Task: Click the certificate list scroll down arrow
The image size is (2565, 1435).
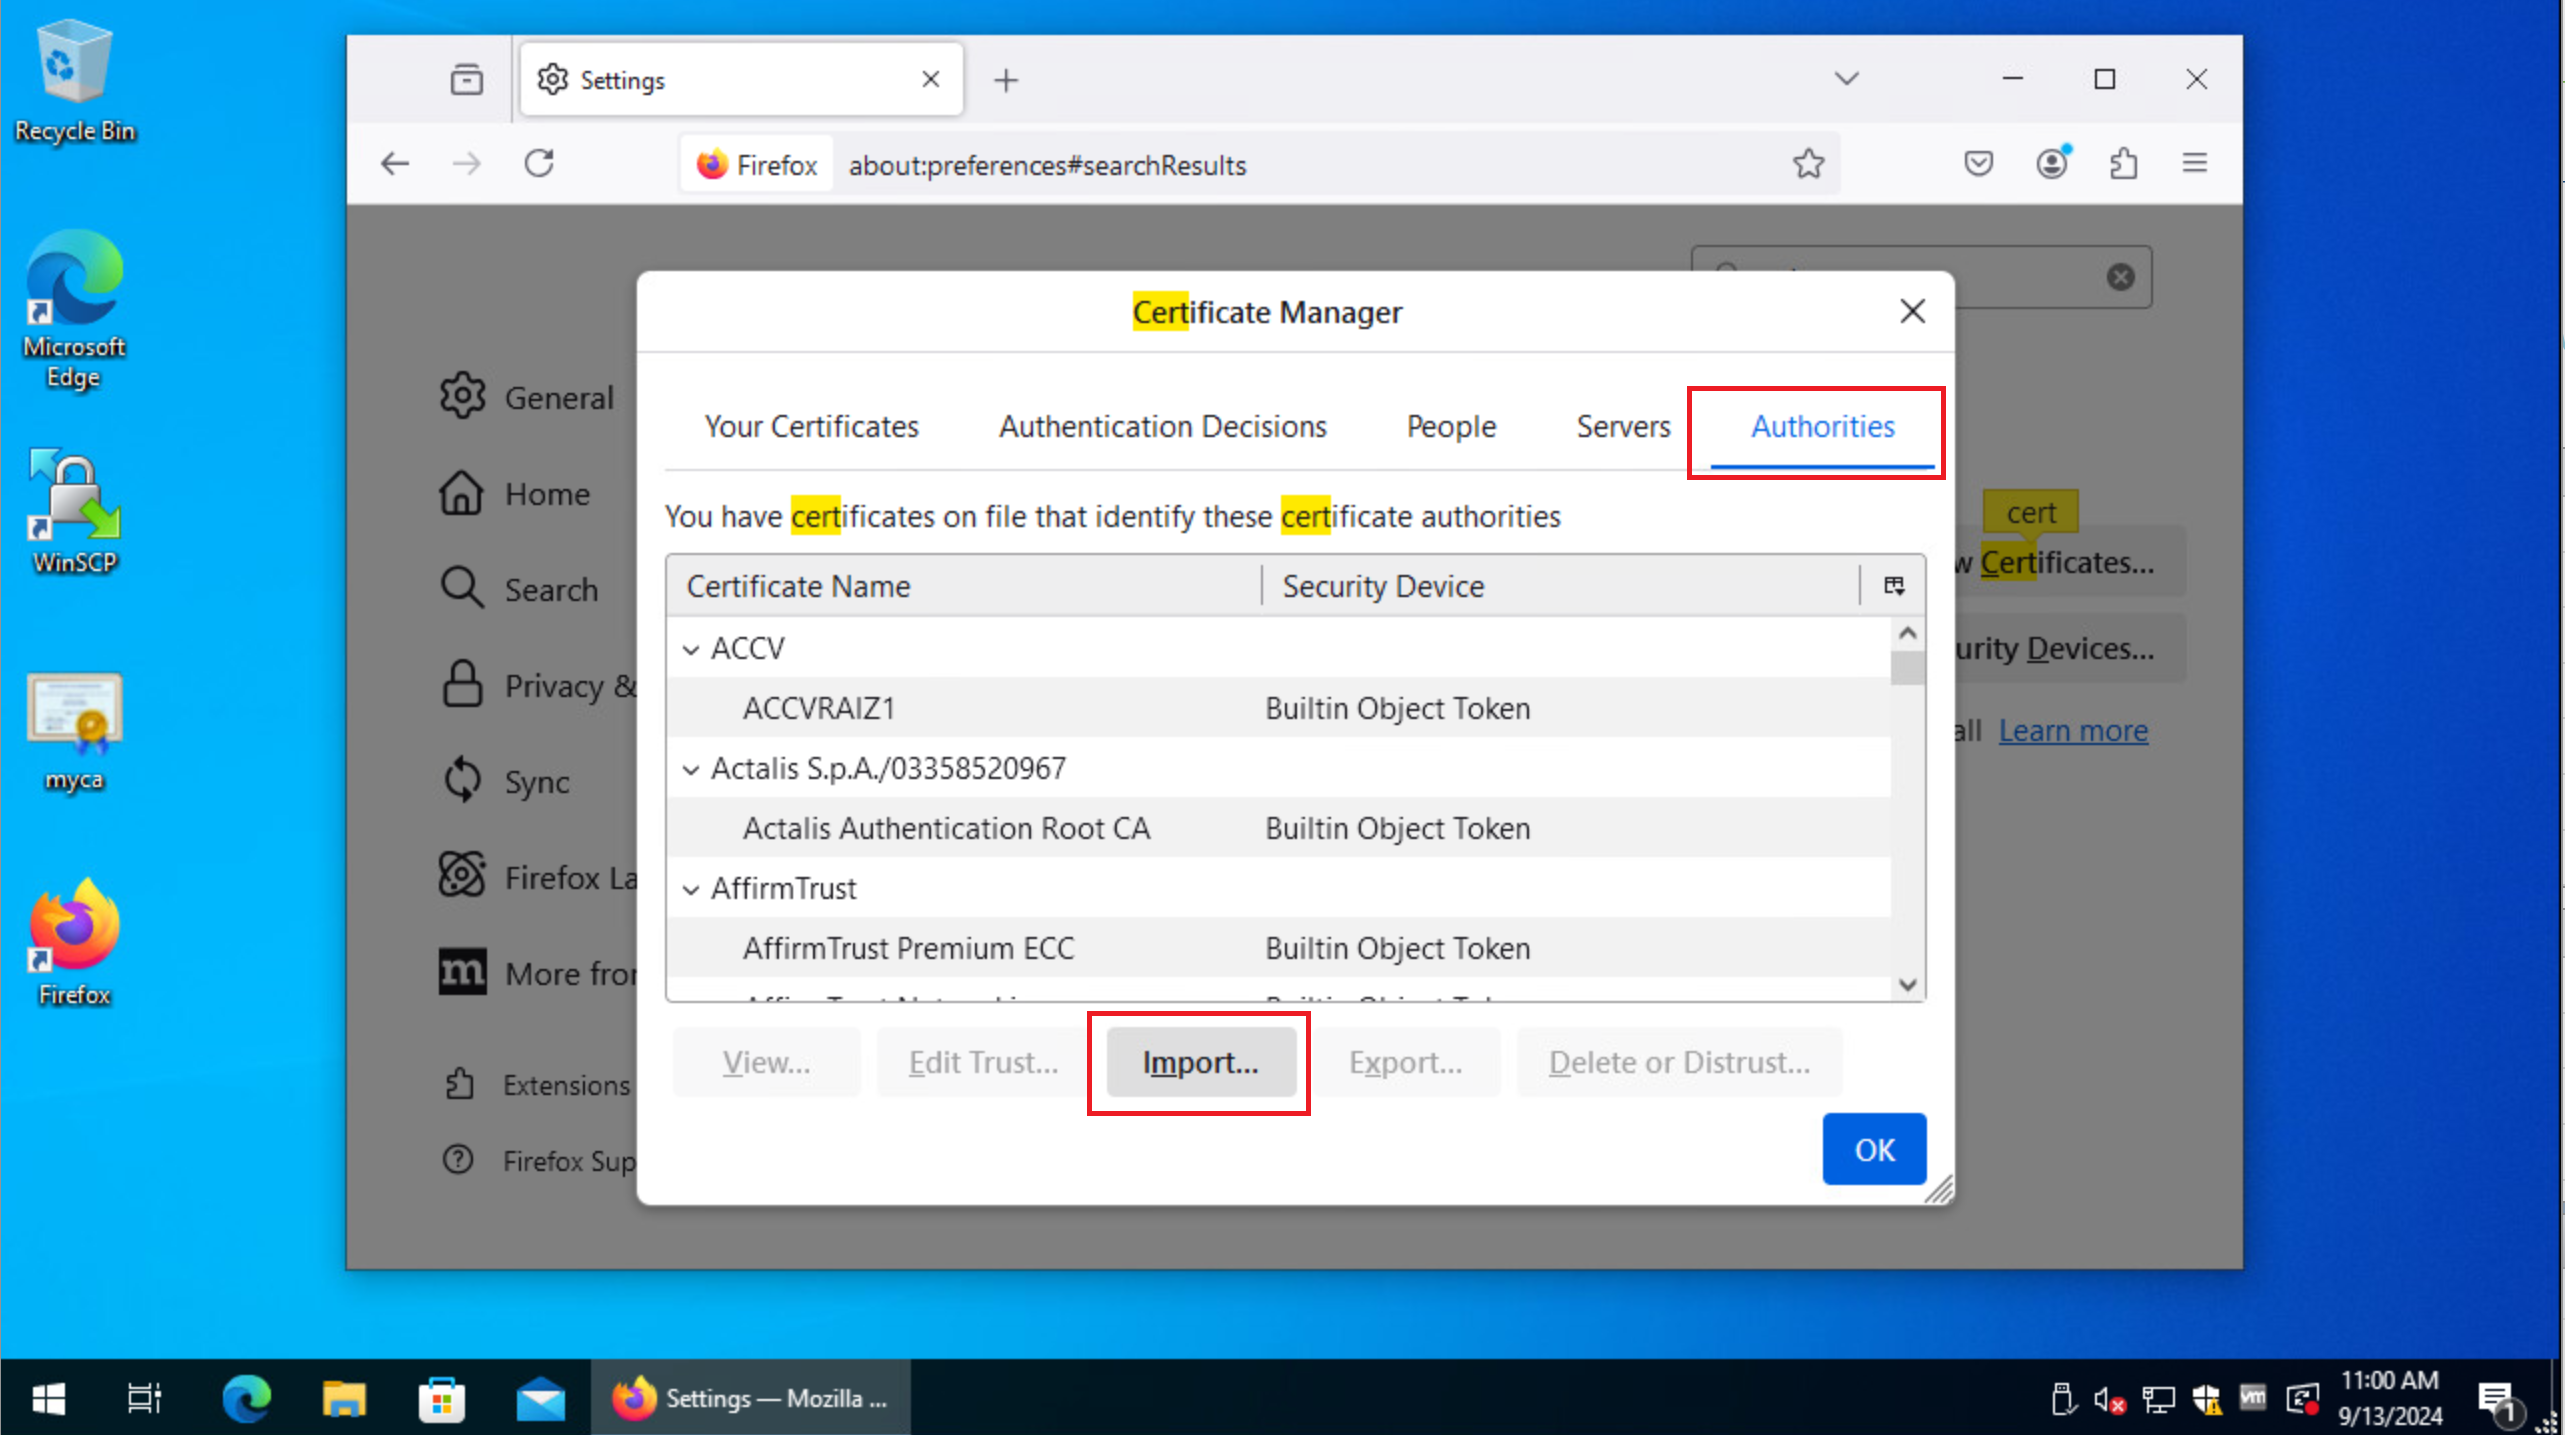Action: 1907,985
